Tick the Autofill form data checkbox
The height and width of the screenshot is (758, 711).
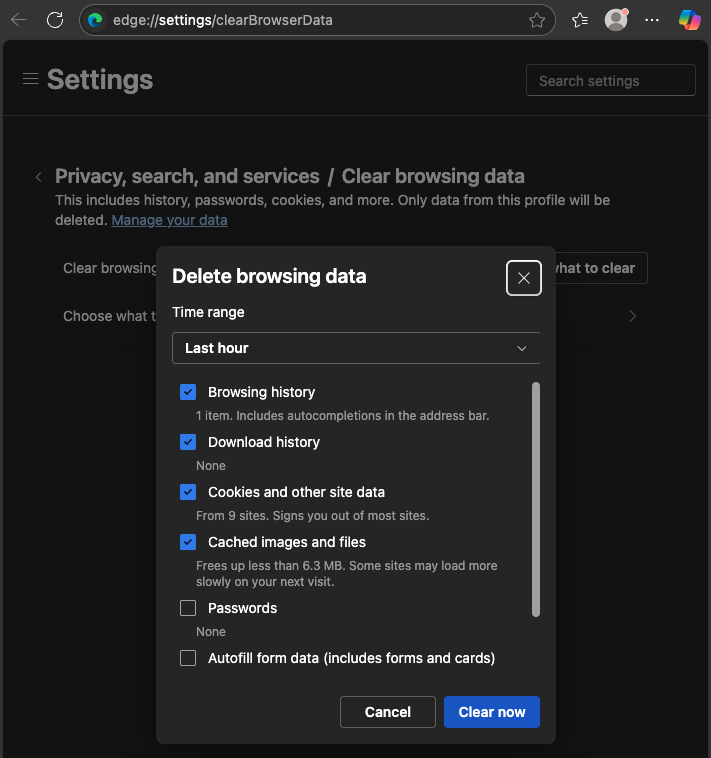tap(188, 658)
